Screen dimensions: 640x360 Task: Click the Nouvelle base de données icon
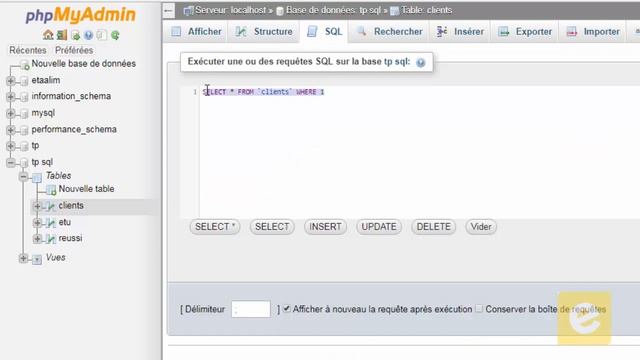24,64
